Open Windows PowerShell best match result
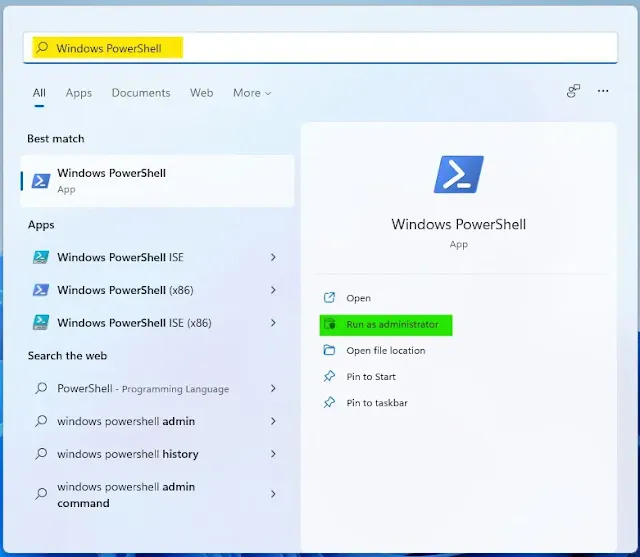 pyautogui.click(x=157, y=181)
